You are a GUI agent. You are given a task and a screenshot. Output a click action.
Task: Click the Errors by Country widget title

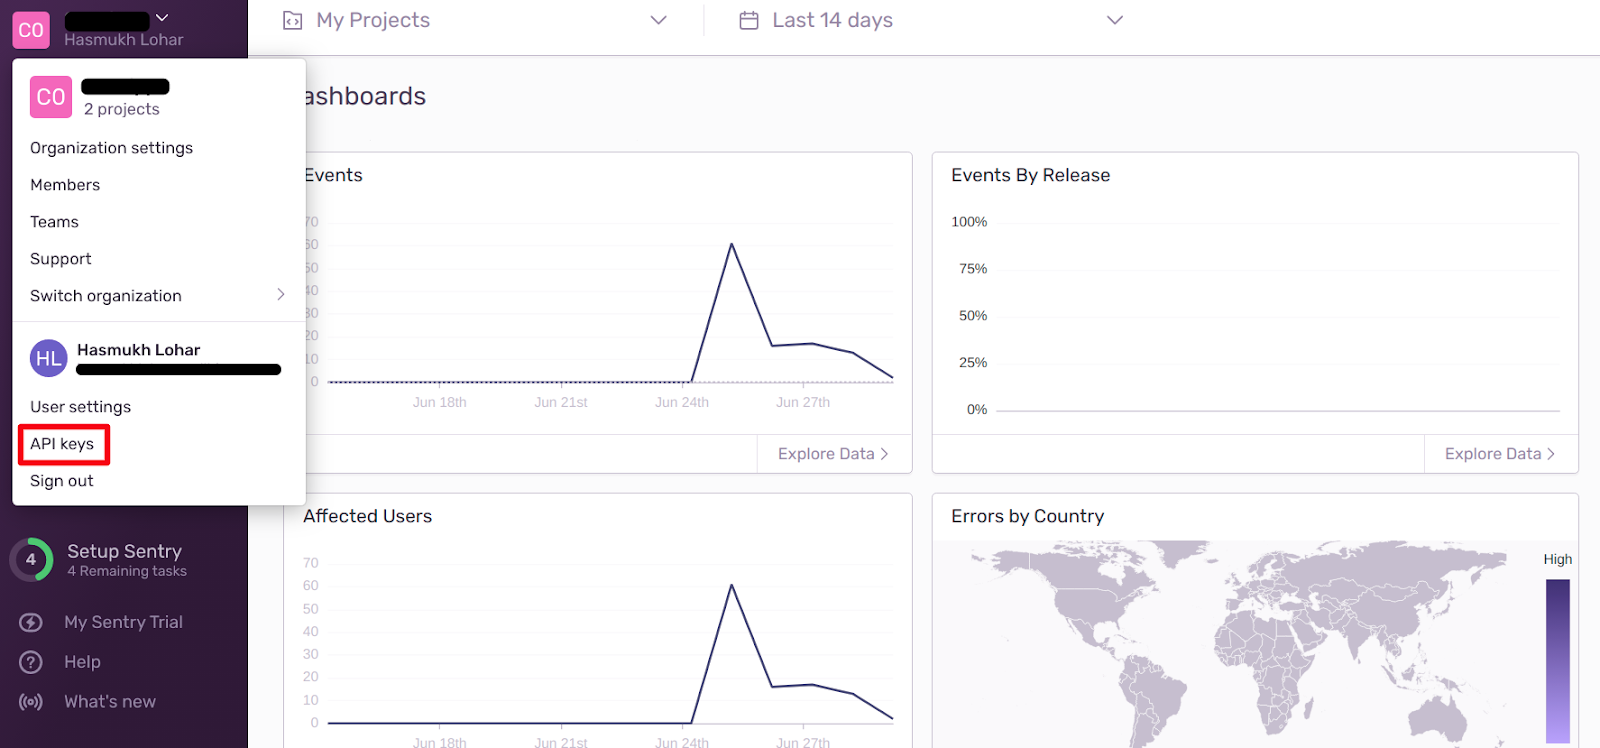1028,516
